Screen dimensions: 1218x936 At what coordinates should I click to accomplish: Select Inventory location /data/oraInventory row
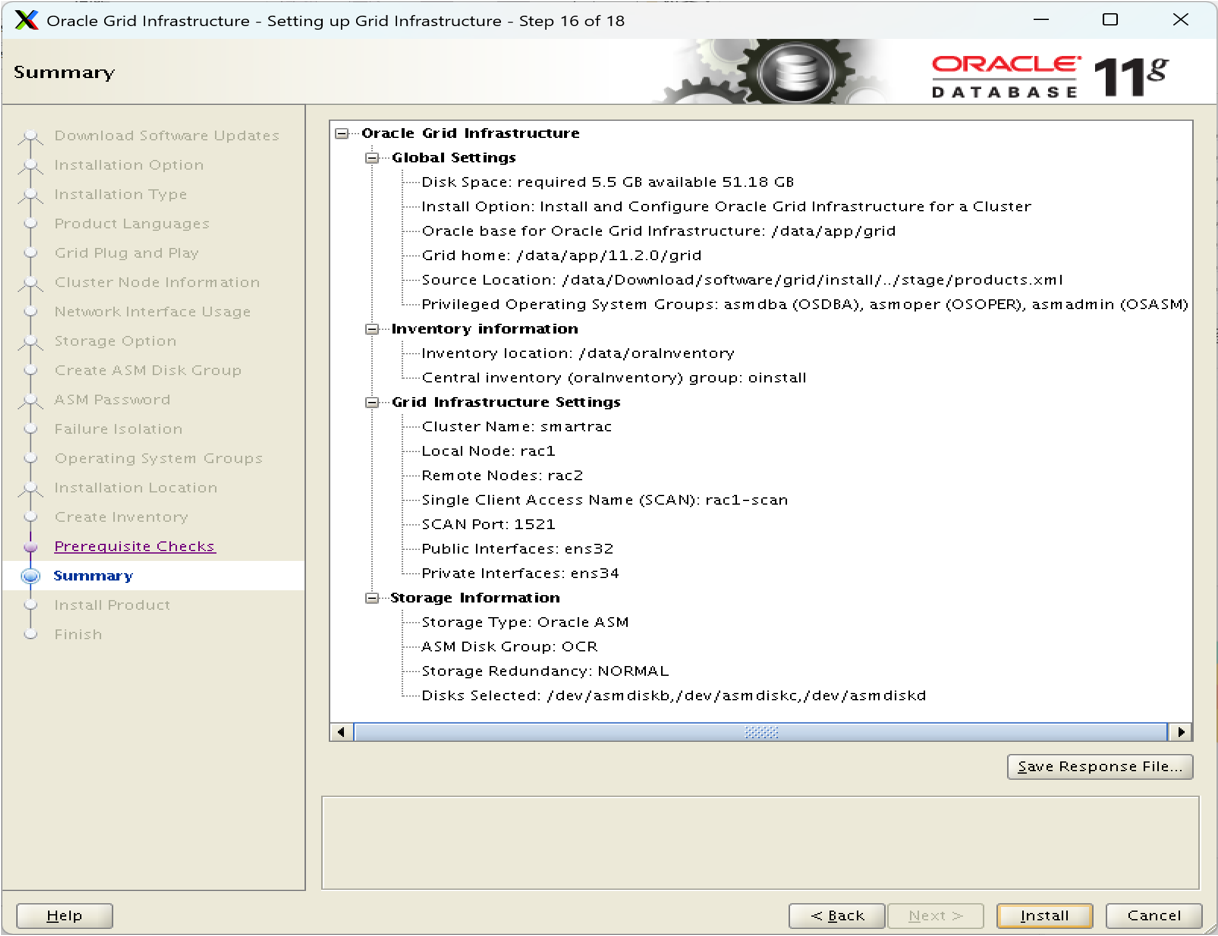pyautogui.click(x=578, y=353)
